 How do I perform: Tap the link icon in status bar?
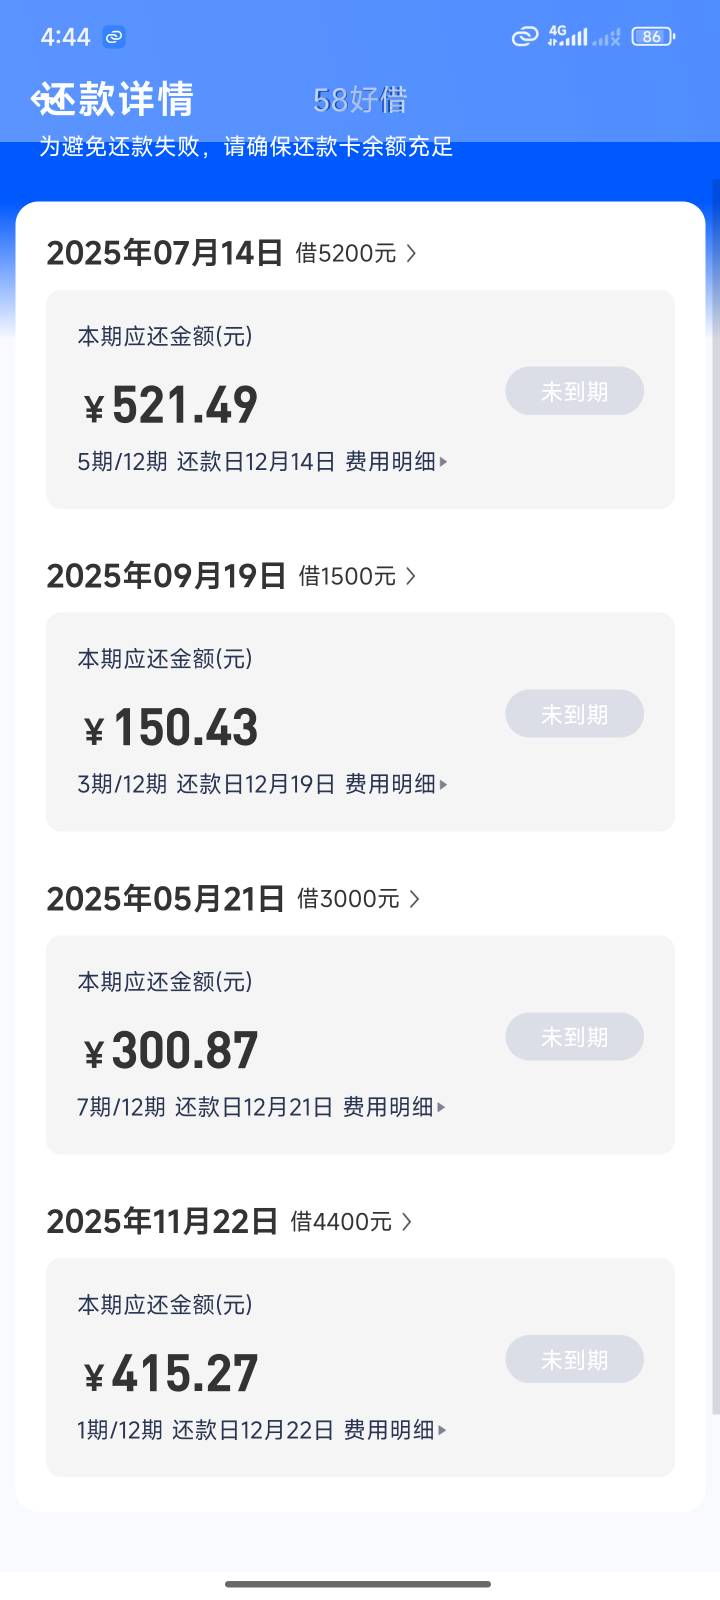click(x=114, y=38)
